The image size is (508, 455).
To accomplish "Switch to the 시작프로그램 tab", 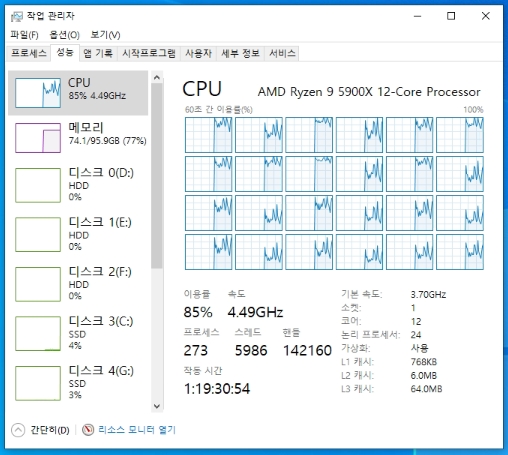I will [x=149, y=53].
